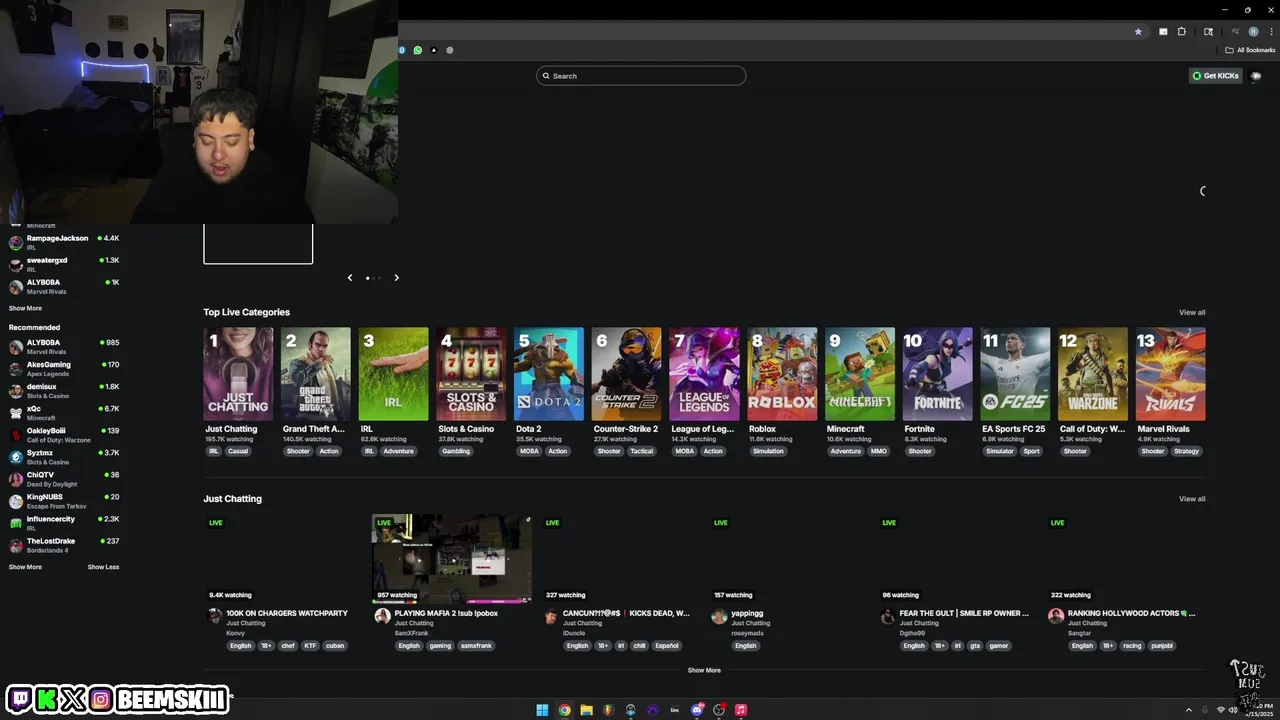Open AkesGaming channel in Recommended
Screen dimensions: 1280x720
click(x=64, y=369)
